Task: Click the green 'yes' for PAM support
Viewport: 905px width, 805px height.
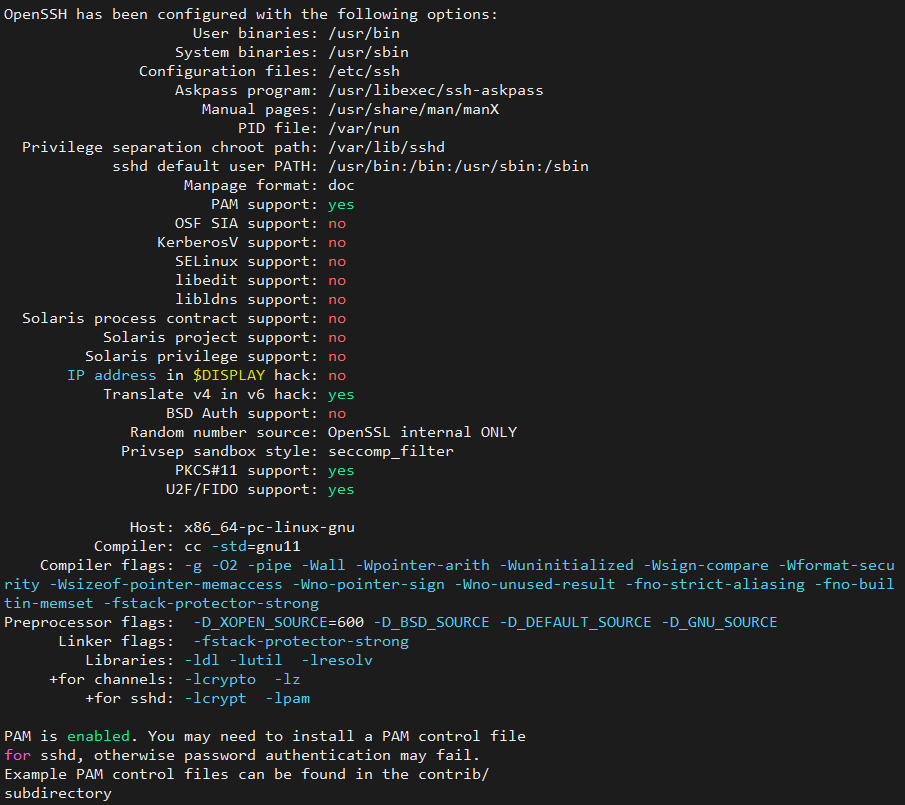Action: pyautogui.click(x=341, y=204)
